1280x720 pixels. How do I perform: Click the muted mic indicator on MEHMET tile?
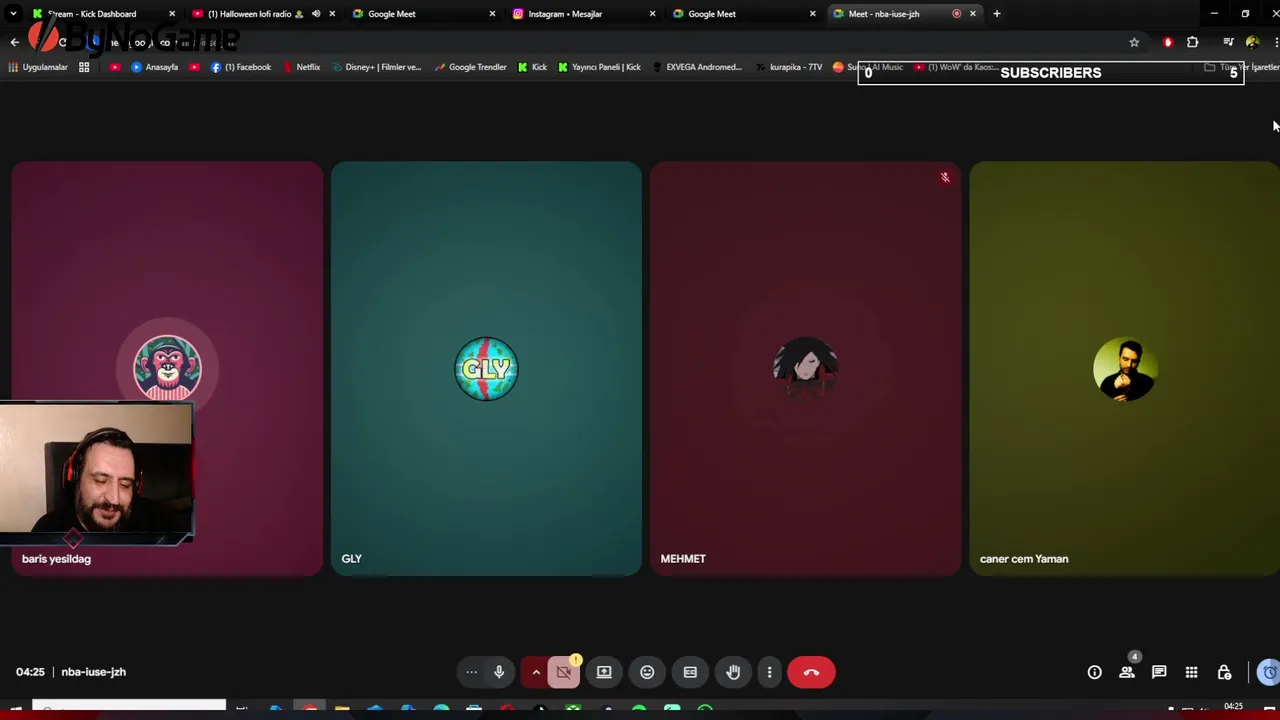tap(944, 178)
